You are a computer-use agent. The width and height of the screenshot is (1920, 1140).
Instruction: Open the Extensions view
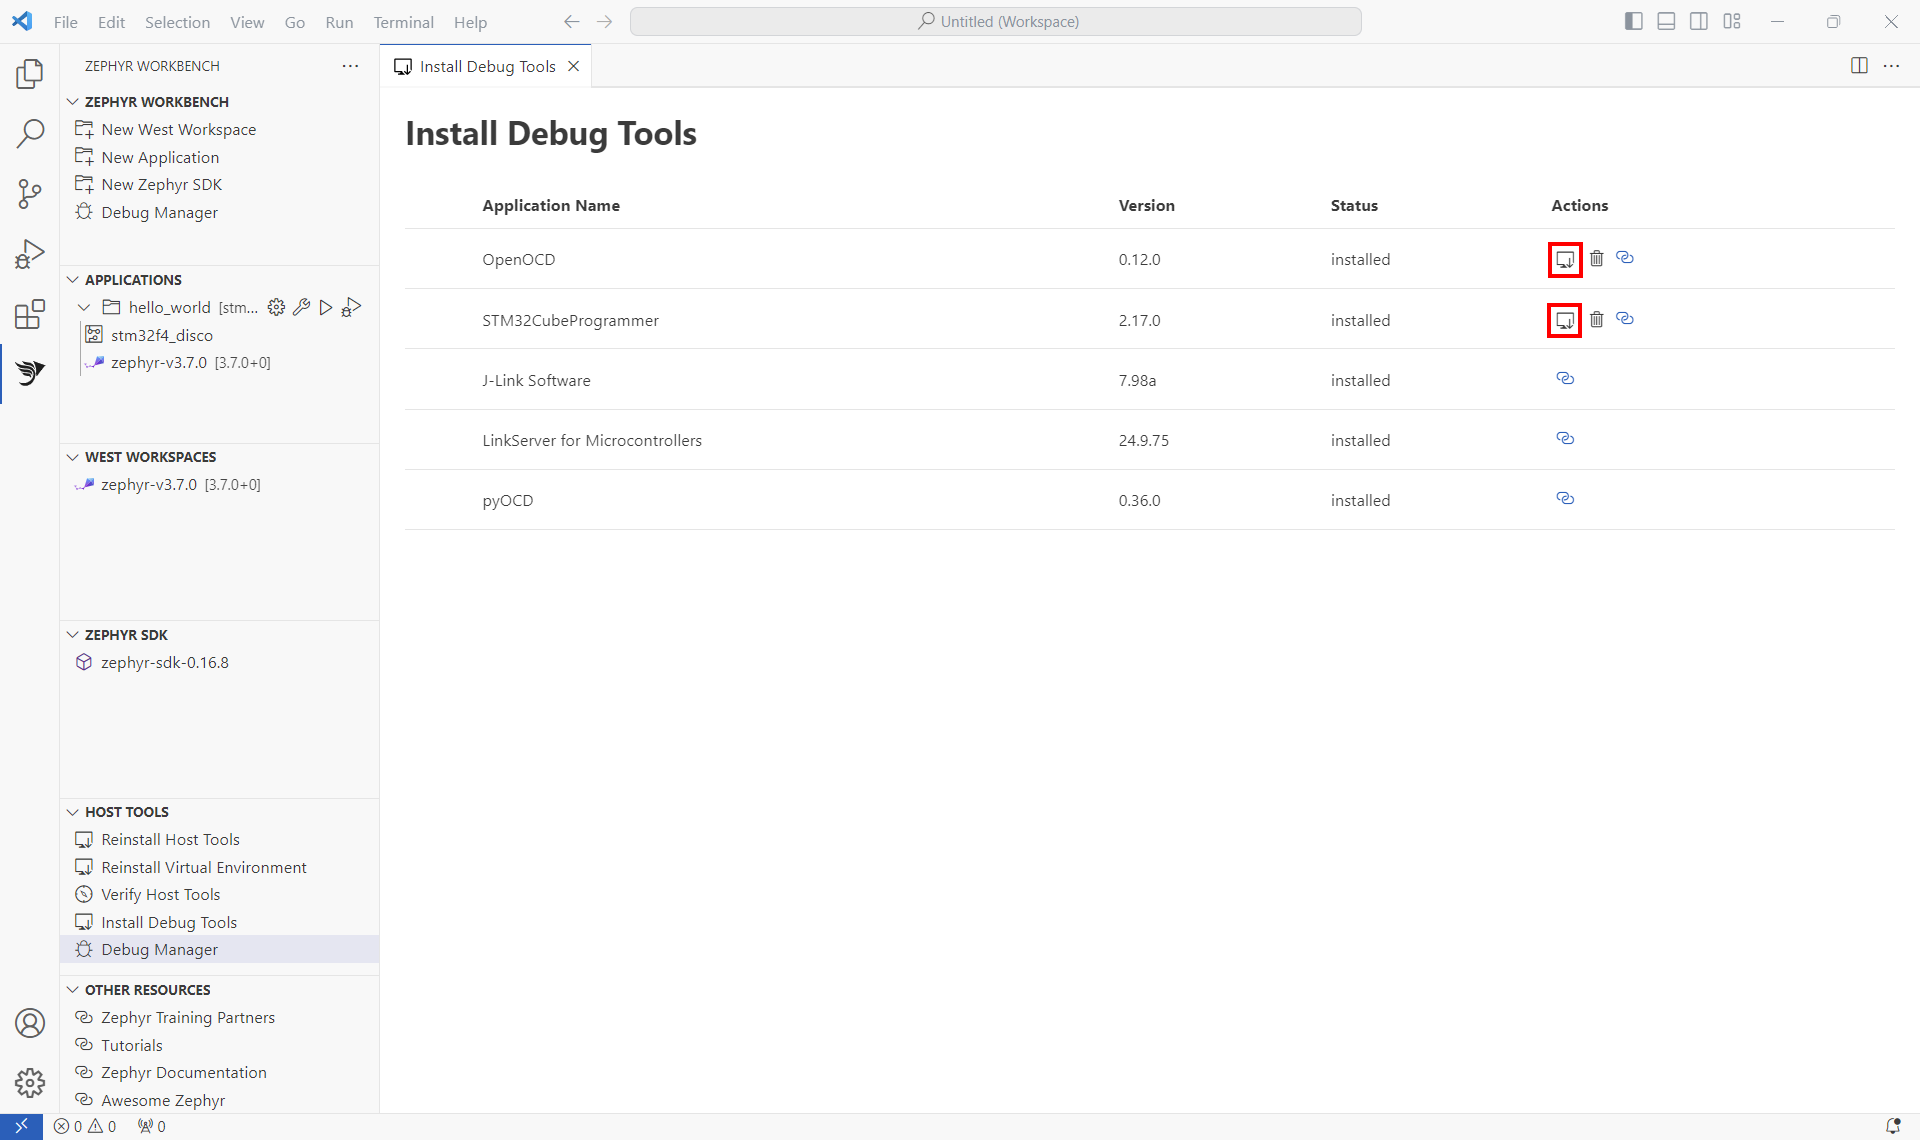point(30,314)
